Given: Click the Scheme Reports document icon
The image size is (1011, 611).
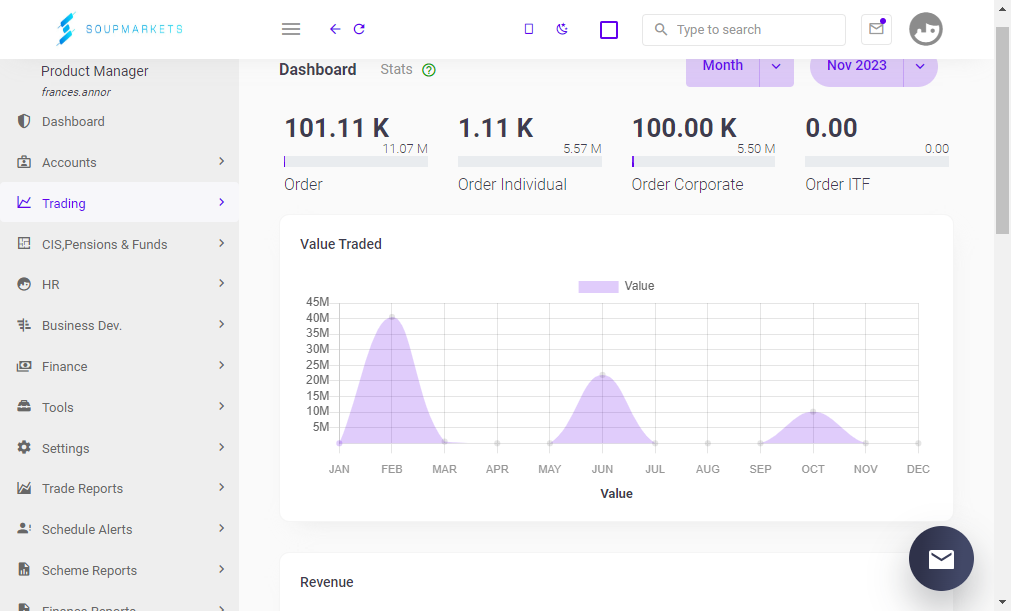Looking at the screenshot, I should point(24,569).
